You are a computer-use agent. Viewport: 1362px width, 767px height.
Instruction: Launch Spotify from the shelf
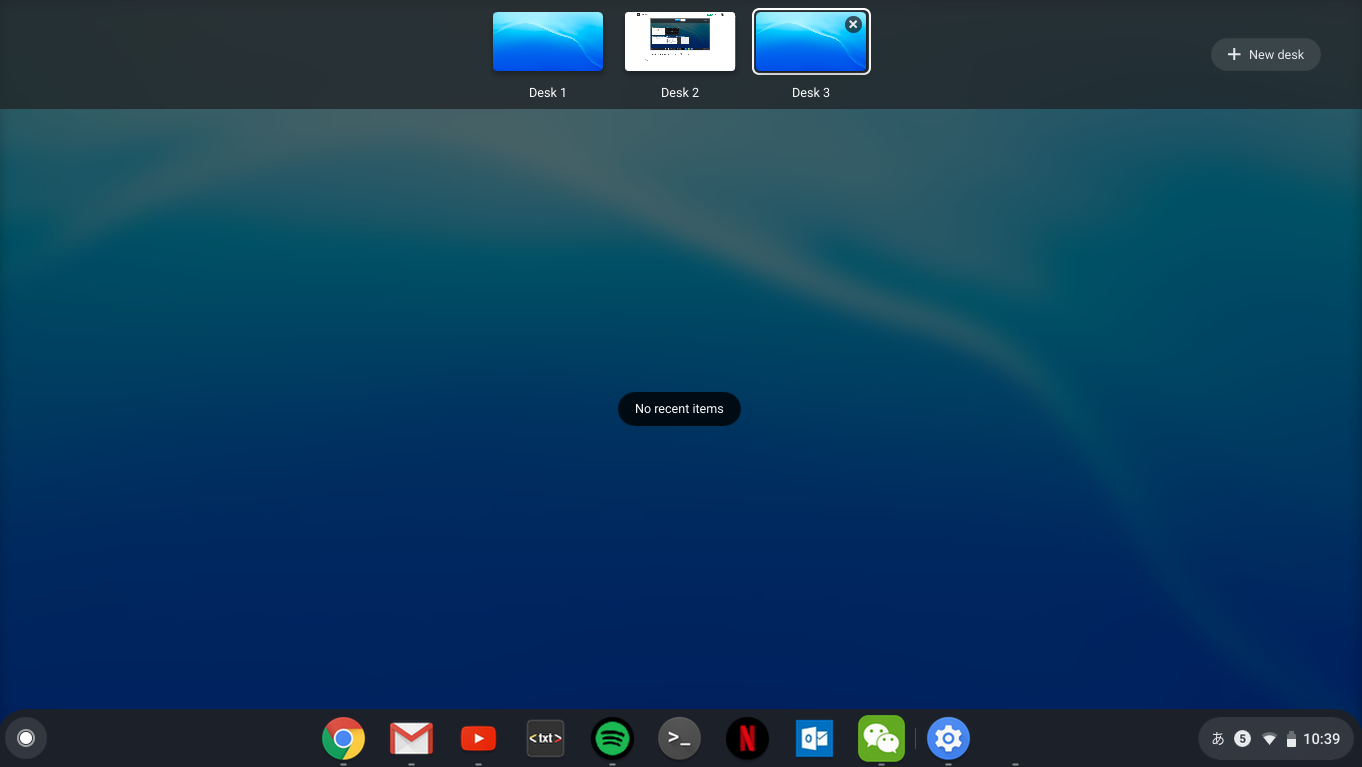pos(612,739)
